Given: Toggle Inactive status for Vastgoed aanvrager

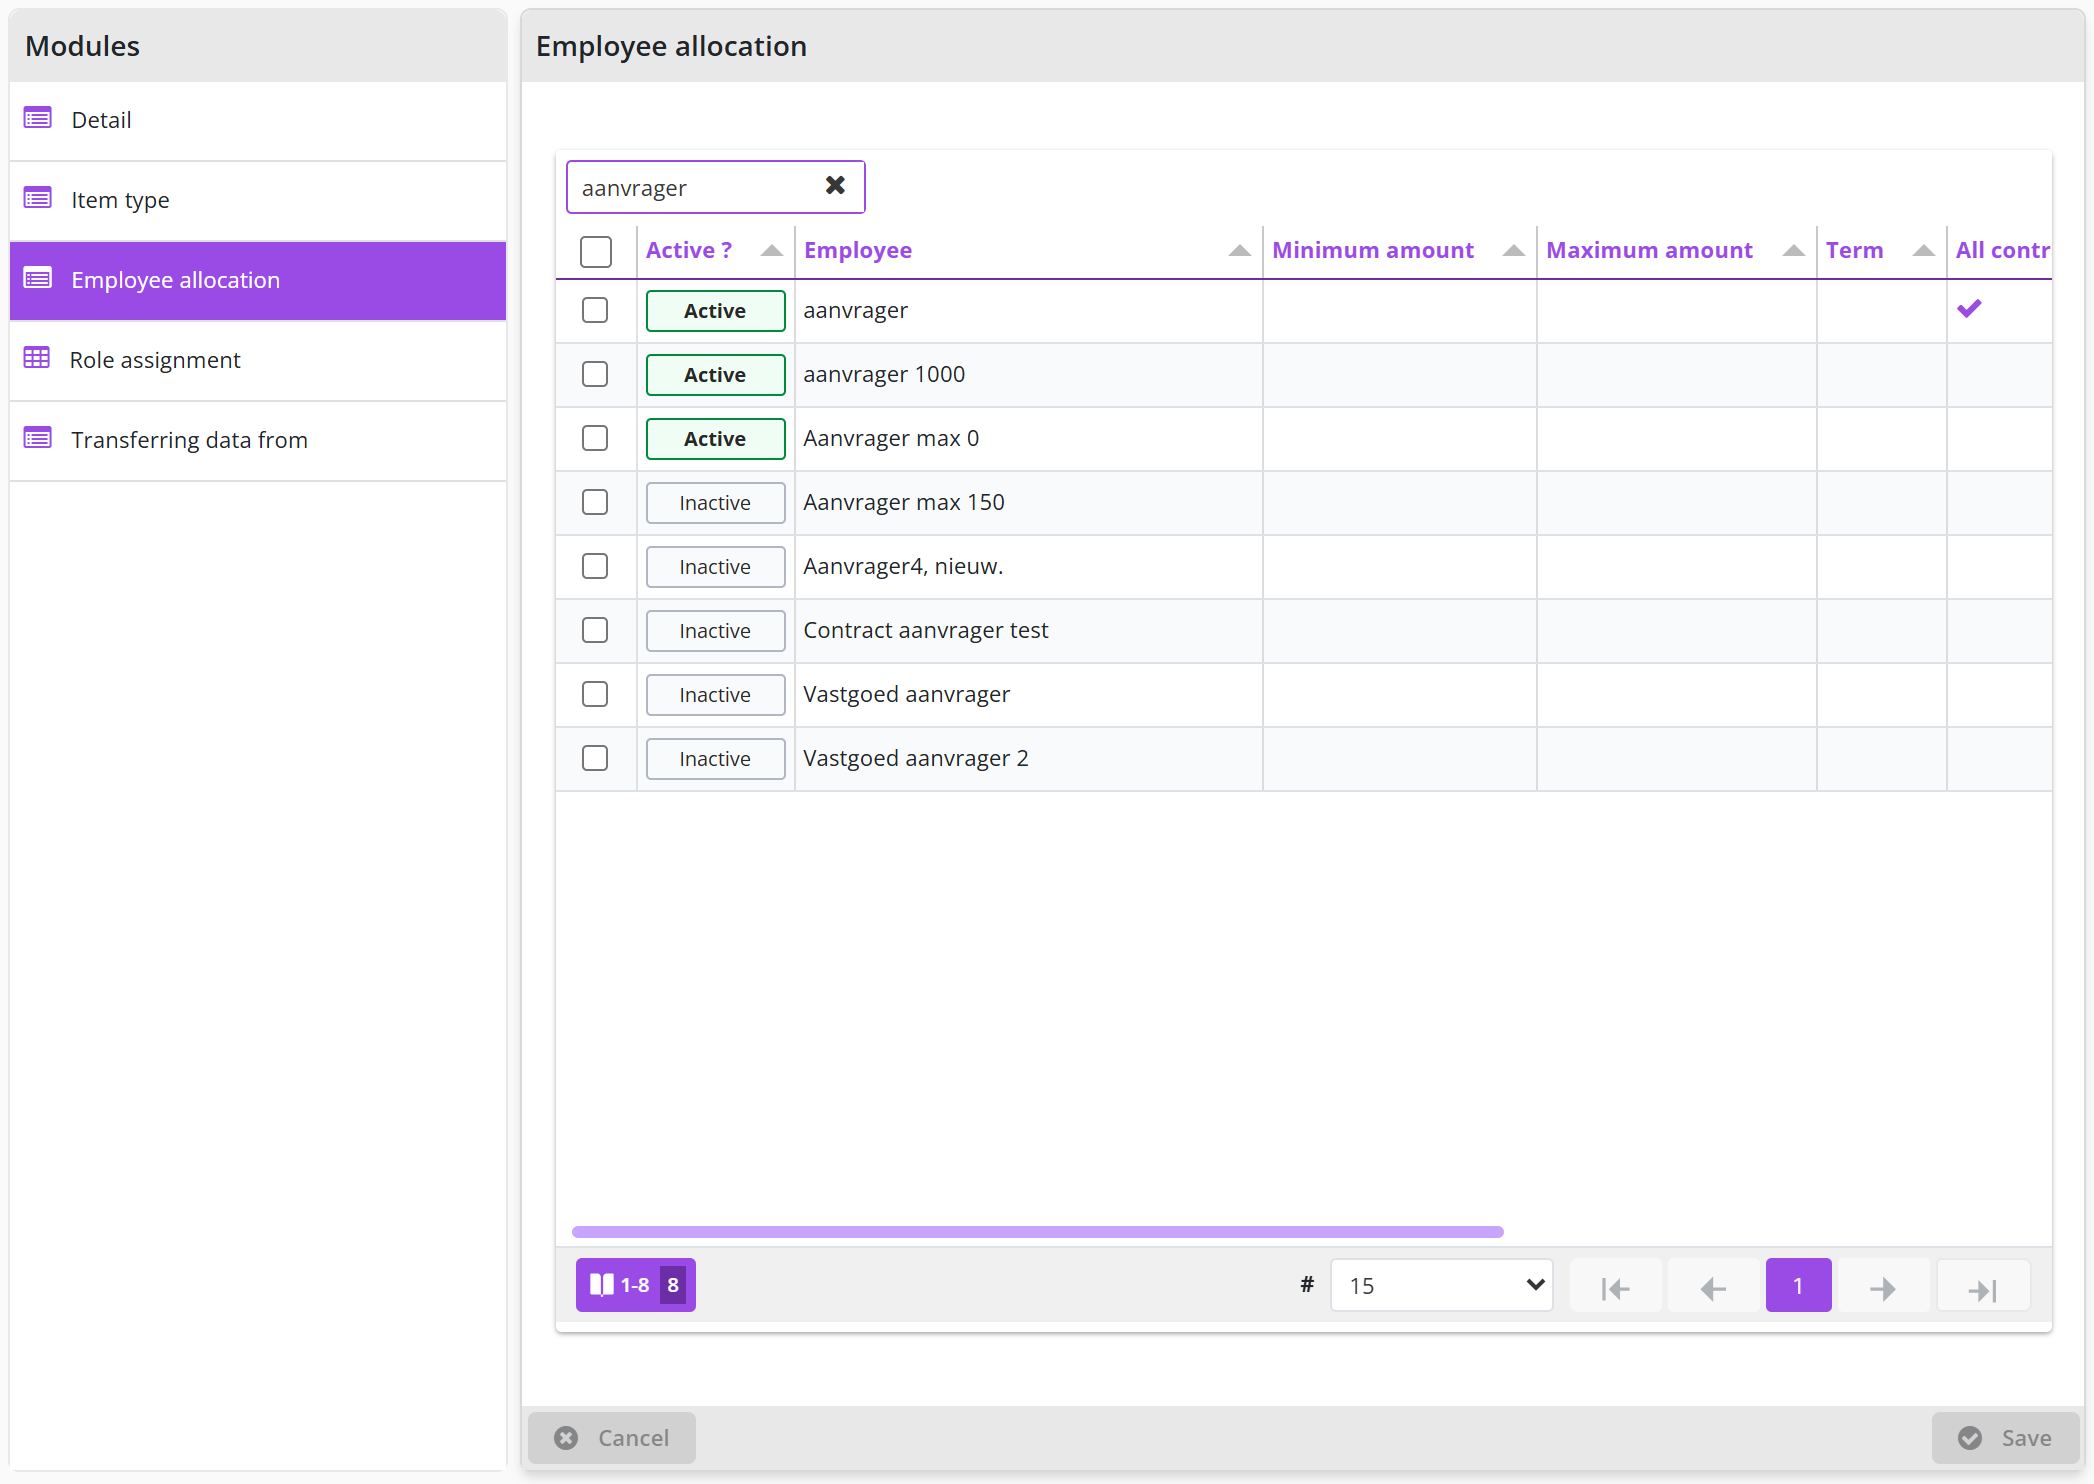Looking at the screenshot, I should pos(715,695).
